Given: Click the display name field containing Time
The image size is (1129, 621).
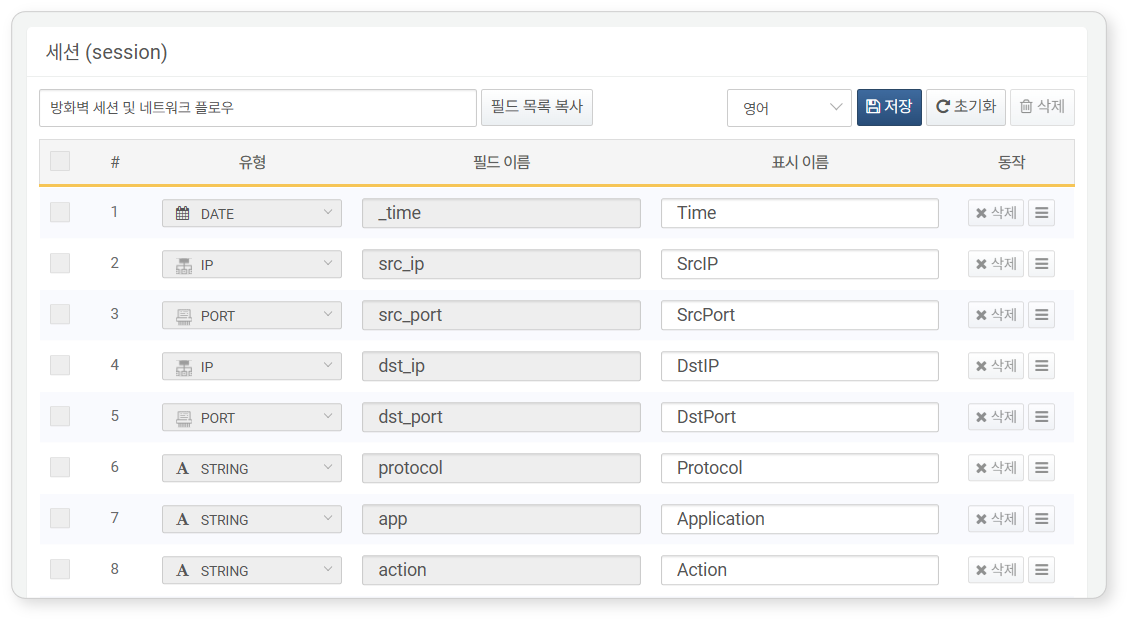Looking at the screenshot, I should [800, 213].
